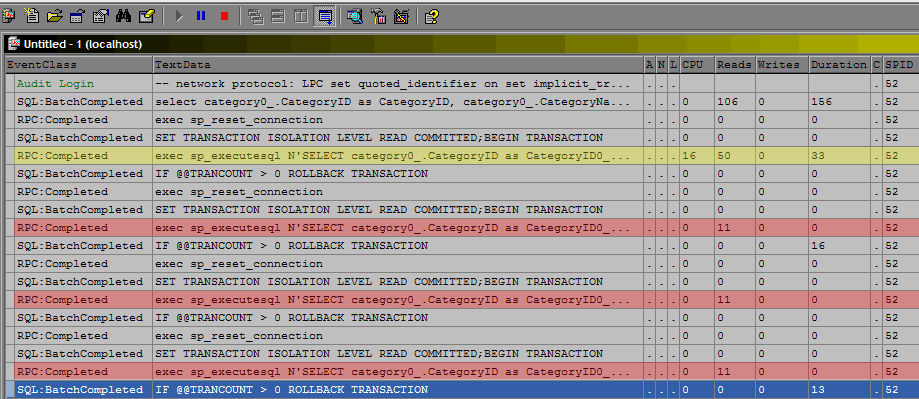
Task: Click the Reads value 106
Action: pos(728,102)
